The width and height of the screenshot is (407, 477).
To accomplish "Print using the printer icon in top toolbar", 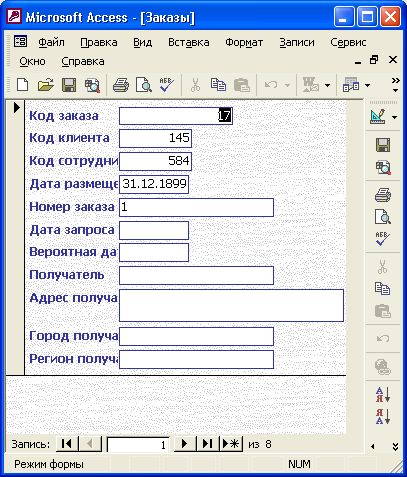I will coord(121,85).
